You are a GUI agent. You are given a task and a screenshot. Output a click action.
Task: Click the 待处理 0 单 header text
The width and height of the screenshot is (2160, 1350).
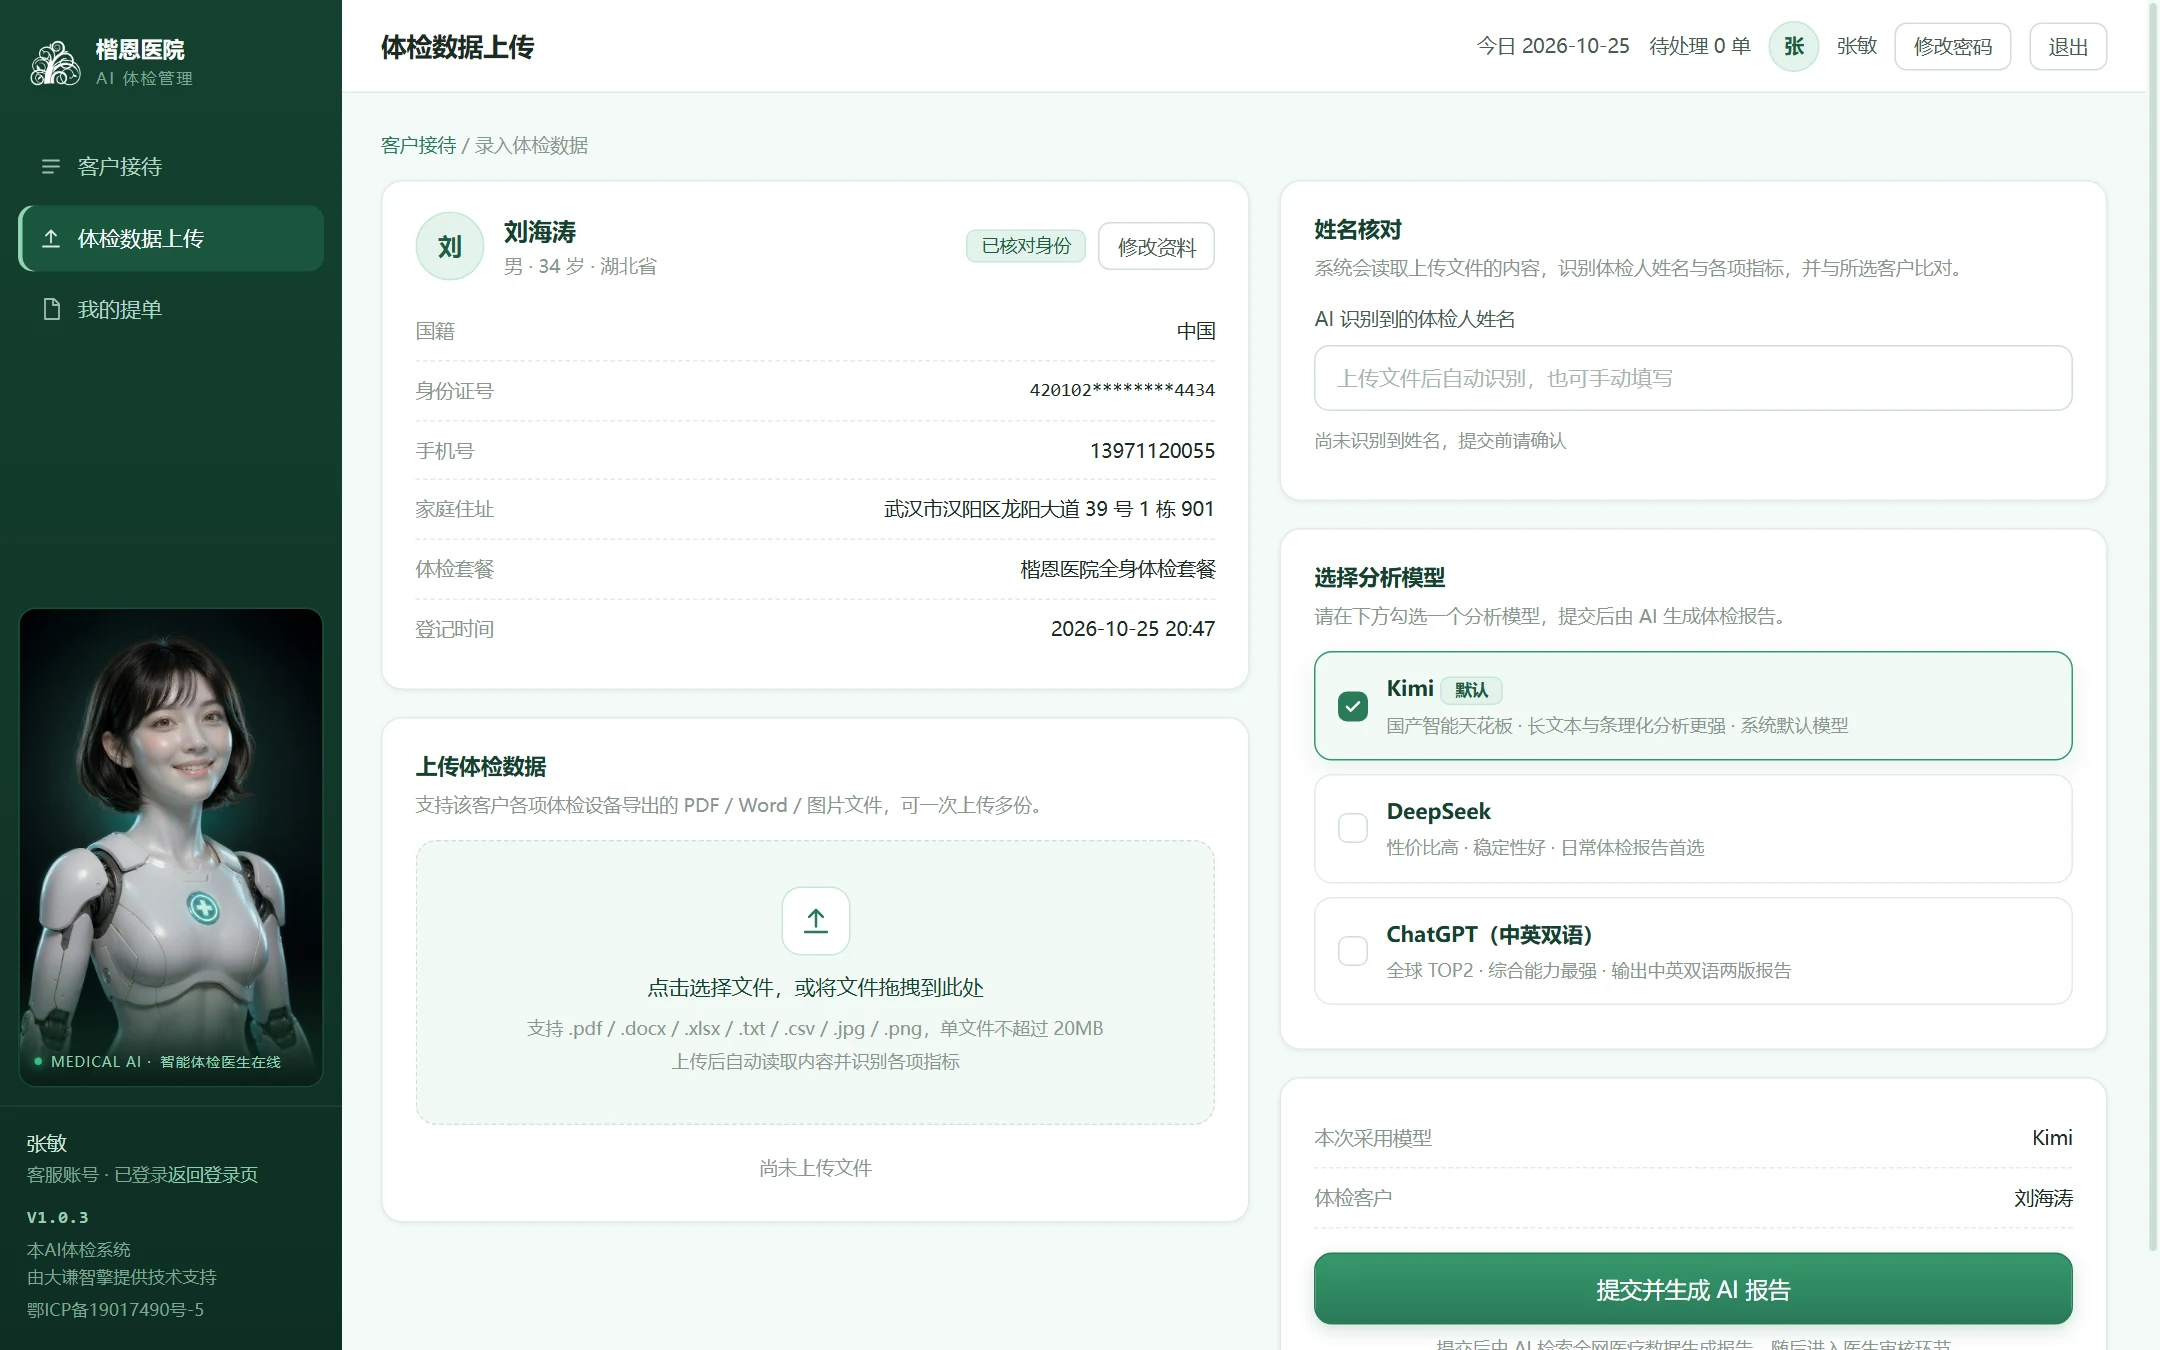1699,46
